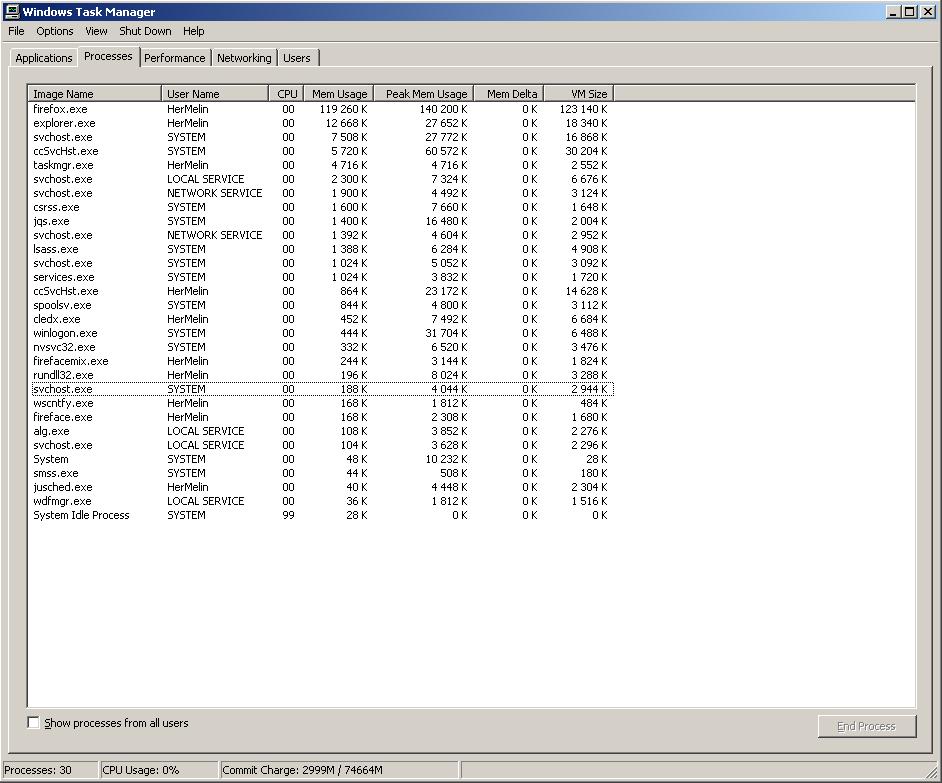Select the spoolsv.exe process row

(322, 305)
